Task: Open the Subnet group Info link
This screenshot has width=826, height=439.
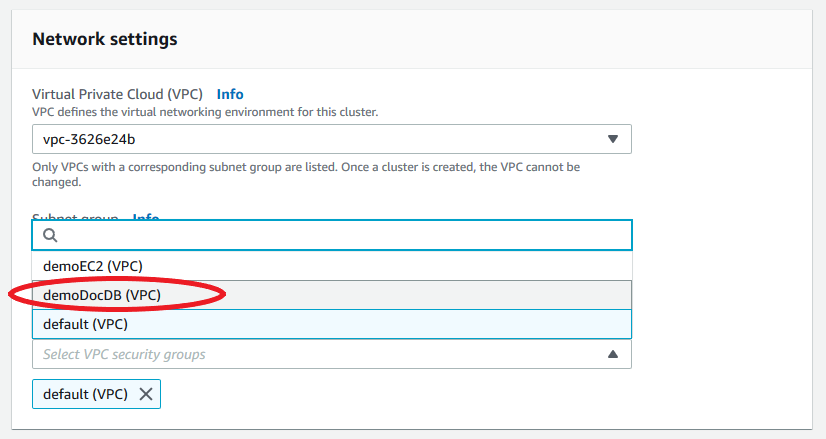Action: click(x=146, y=216)
